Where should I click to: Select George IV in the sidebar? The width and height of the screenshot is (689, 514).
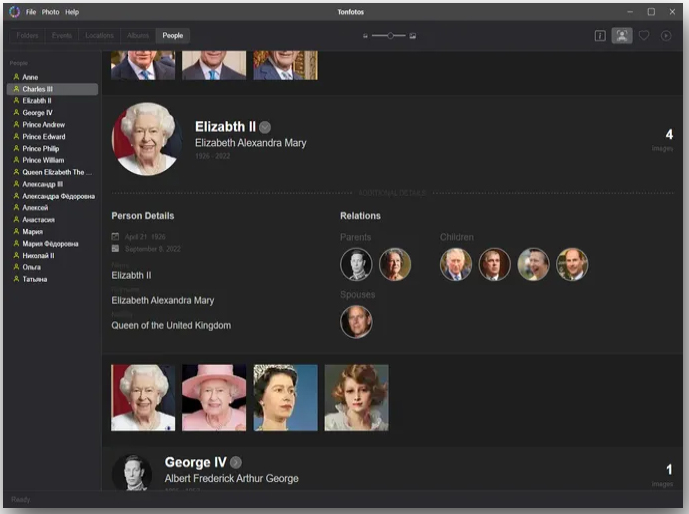tap(52, 113)
